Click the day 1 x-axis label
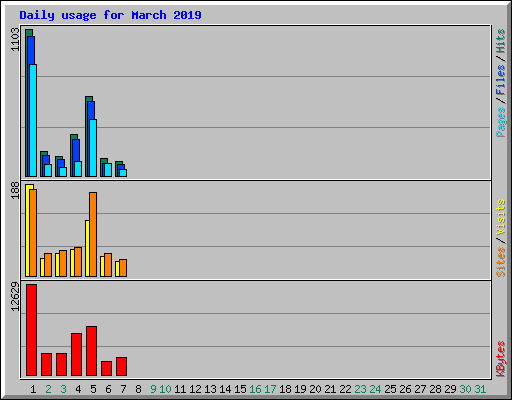This screenshot has height=400, width=512. coord(33,389)
